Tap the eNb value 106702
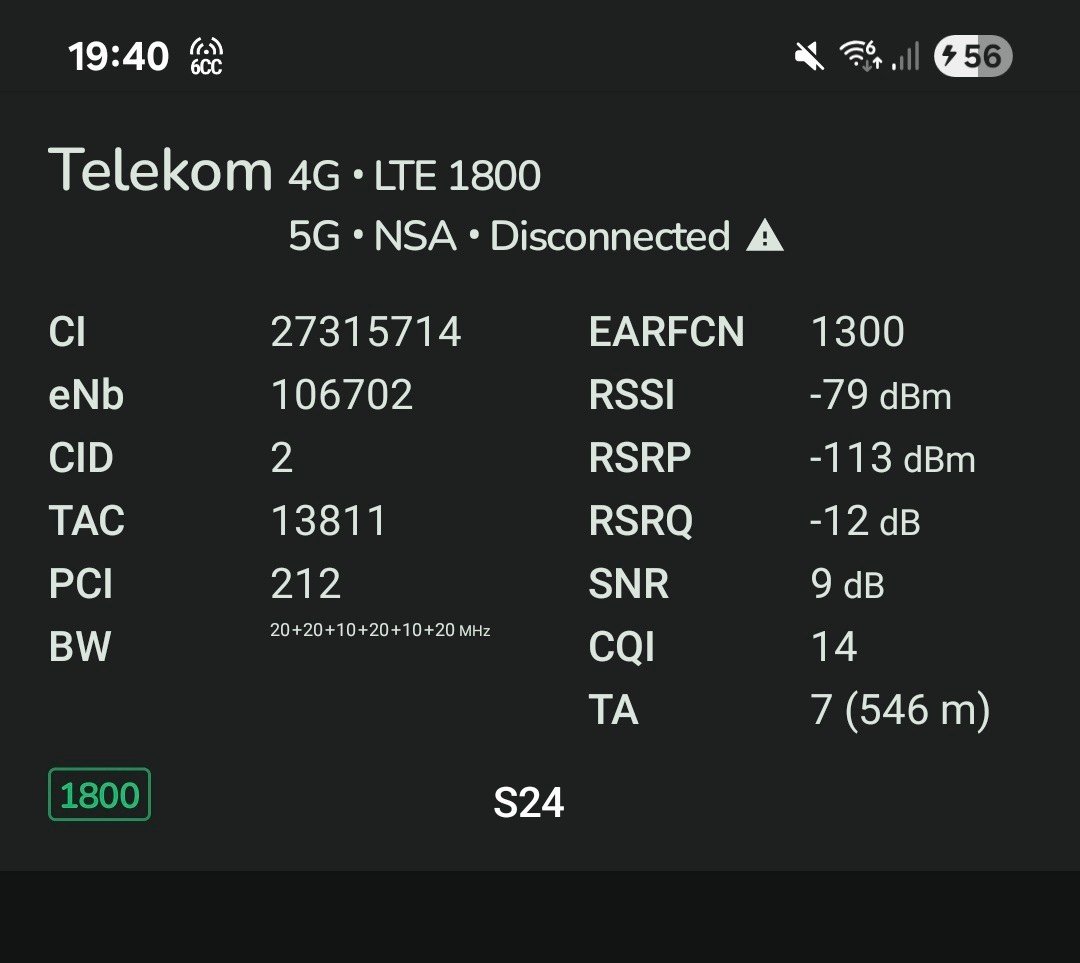This screenshot has height=963, width=1080. click(342, 395)
